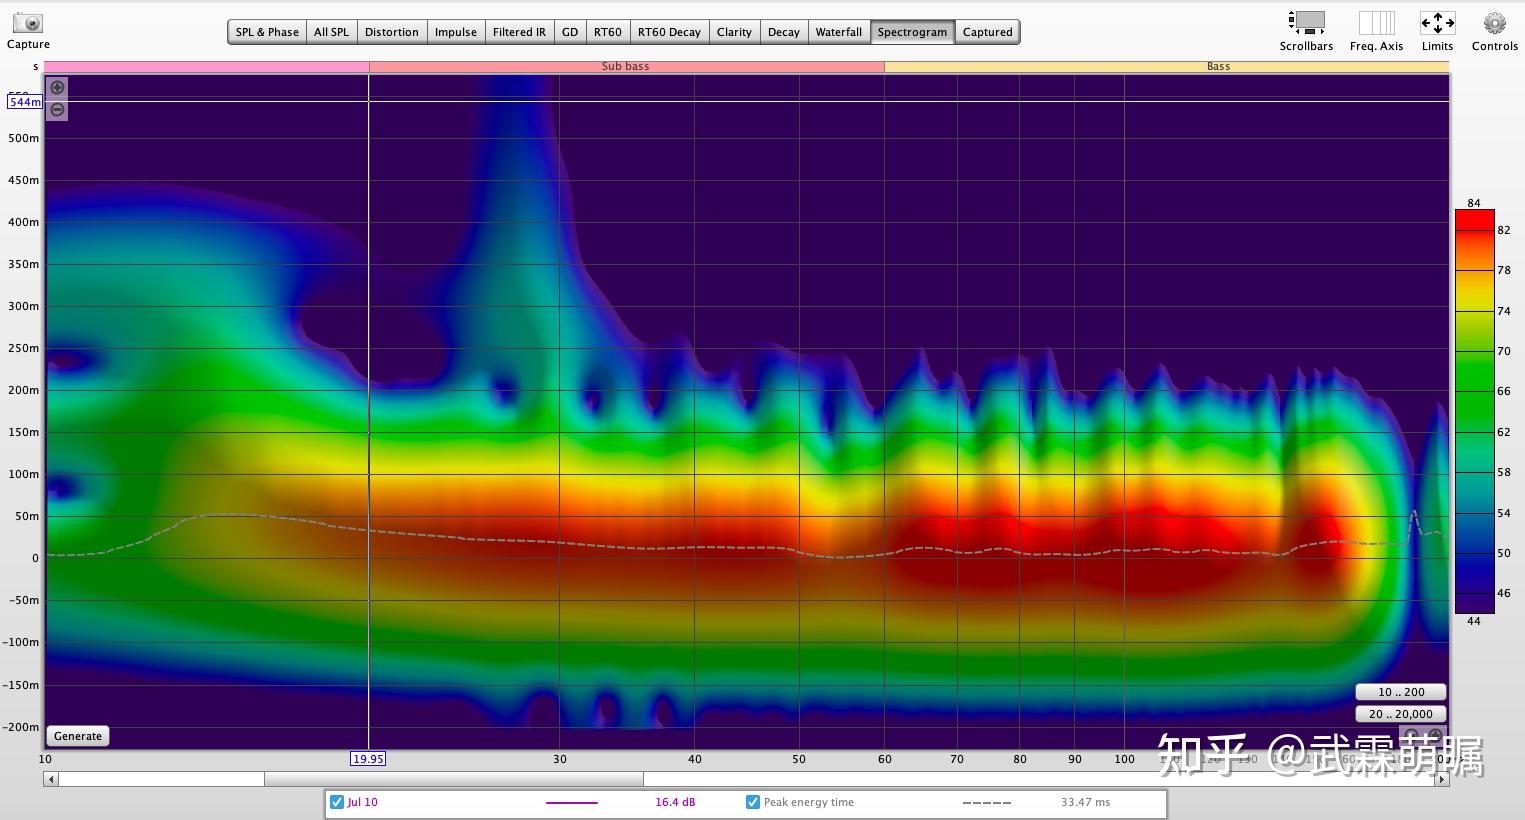This screenshot has width=1525, height=820.
Task: Click the 544m time cursor field
Action: tap(25, 102)
